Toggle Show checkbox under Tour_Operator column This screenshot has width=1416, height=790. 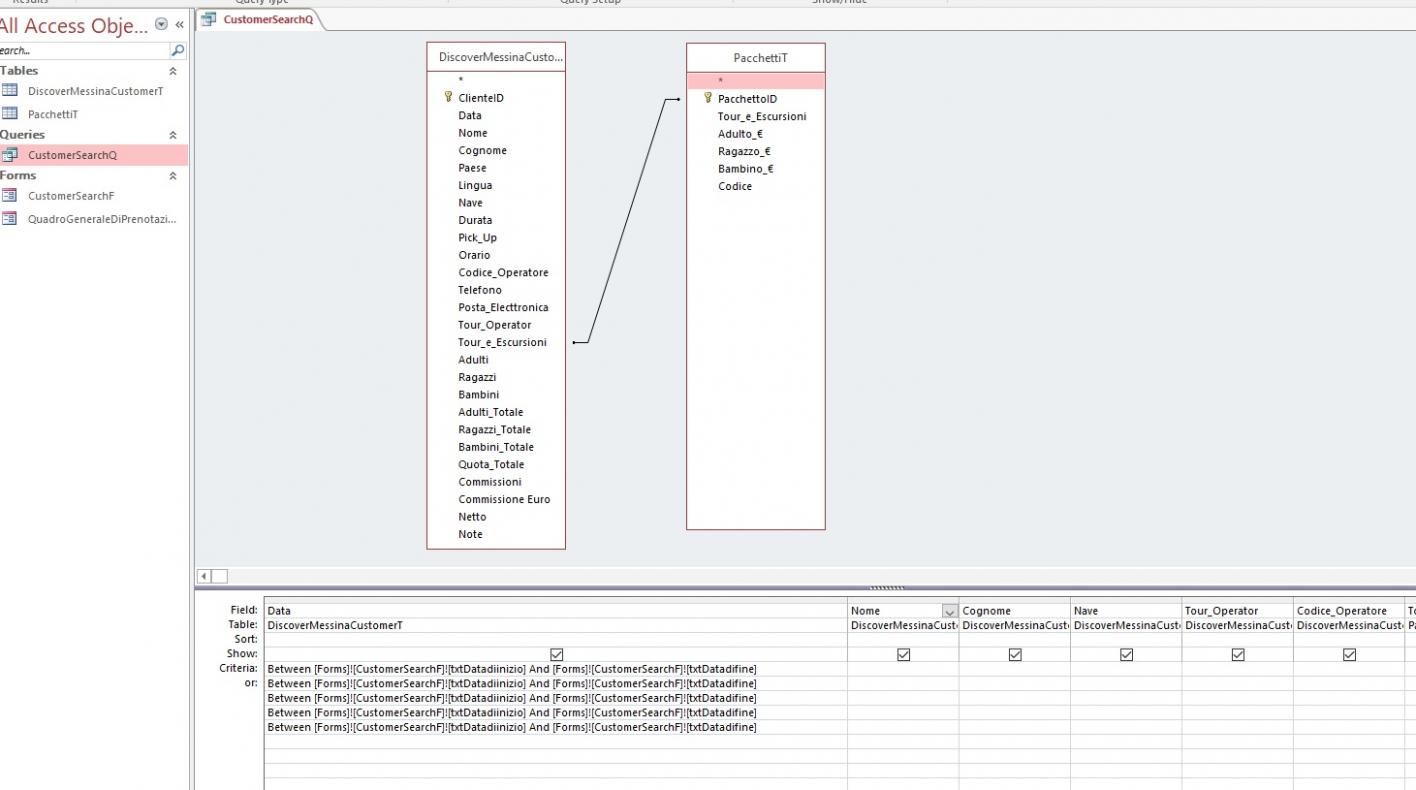1238,654
